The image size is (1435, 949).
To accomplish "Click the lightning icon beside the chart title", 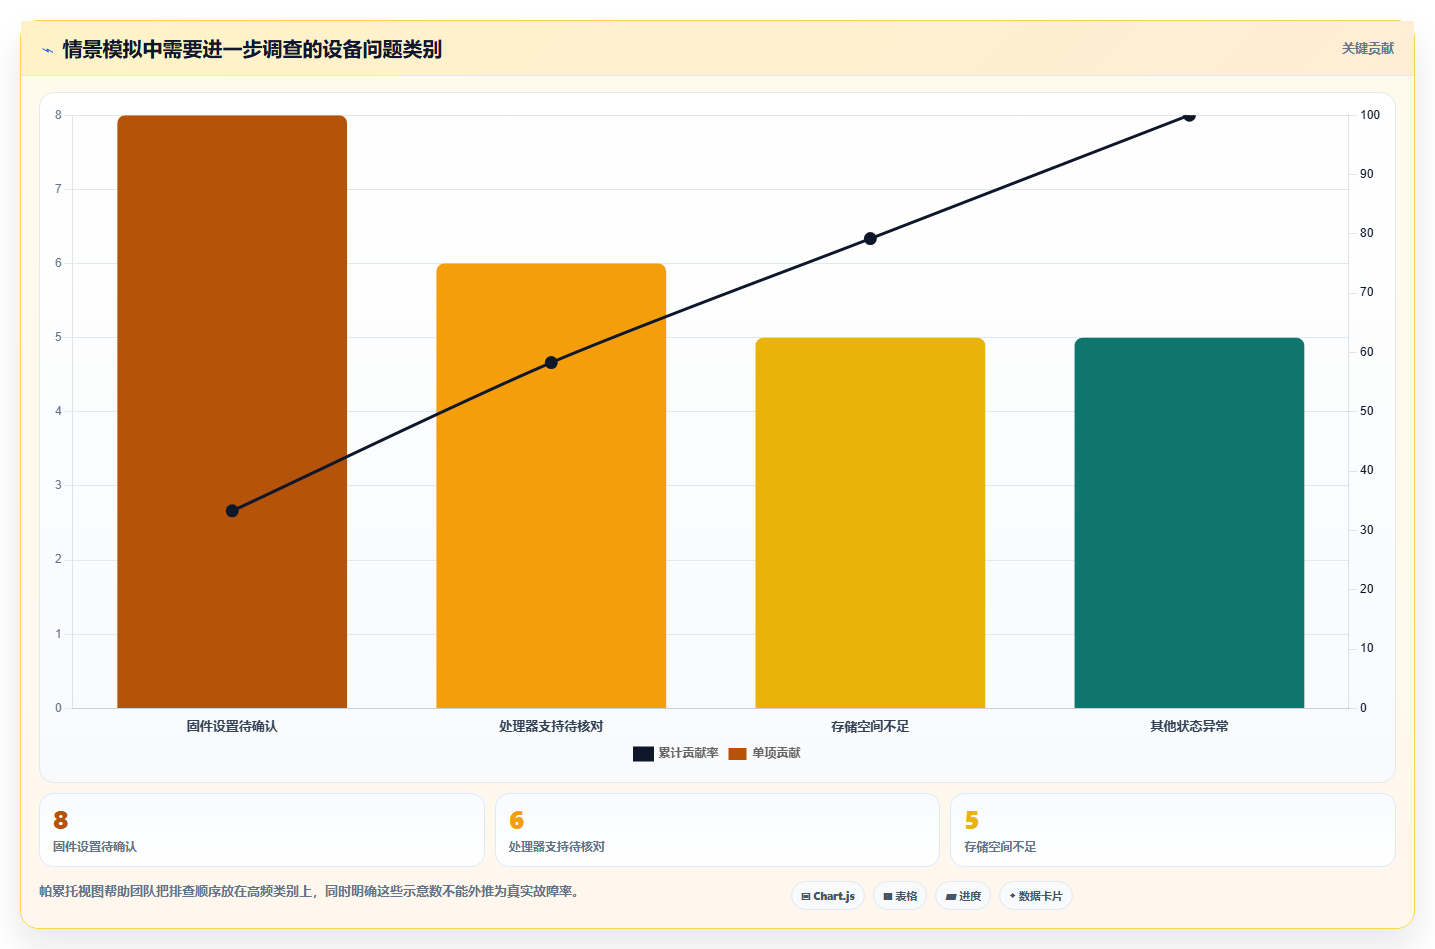I will (47, 50).
